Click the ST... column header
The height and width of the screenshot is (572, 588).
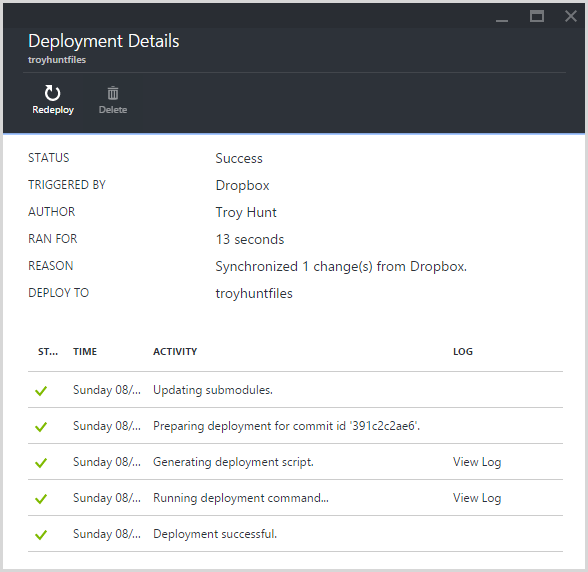[48, 351]
